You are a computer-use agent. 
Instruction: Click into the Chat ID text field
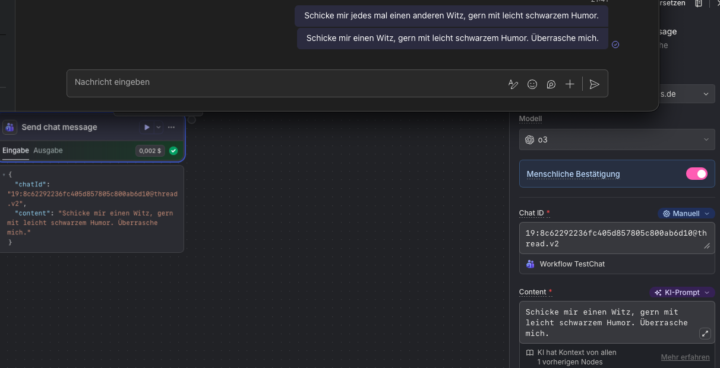(x=617, y=238)
